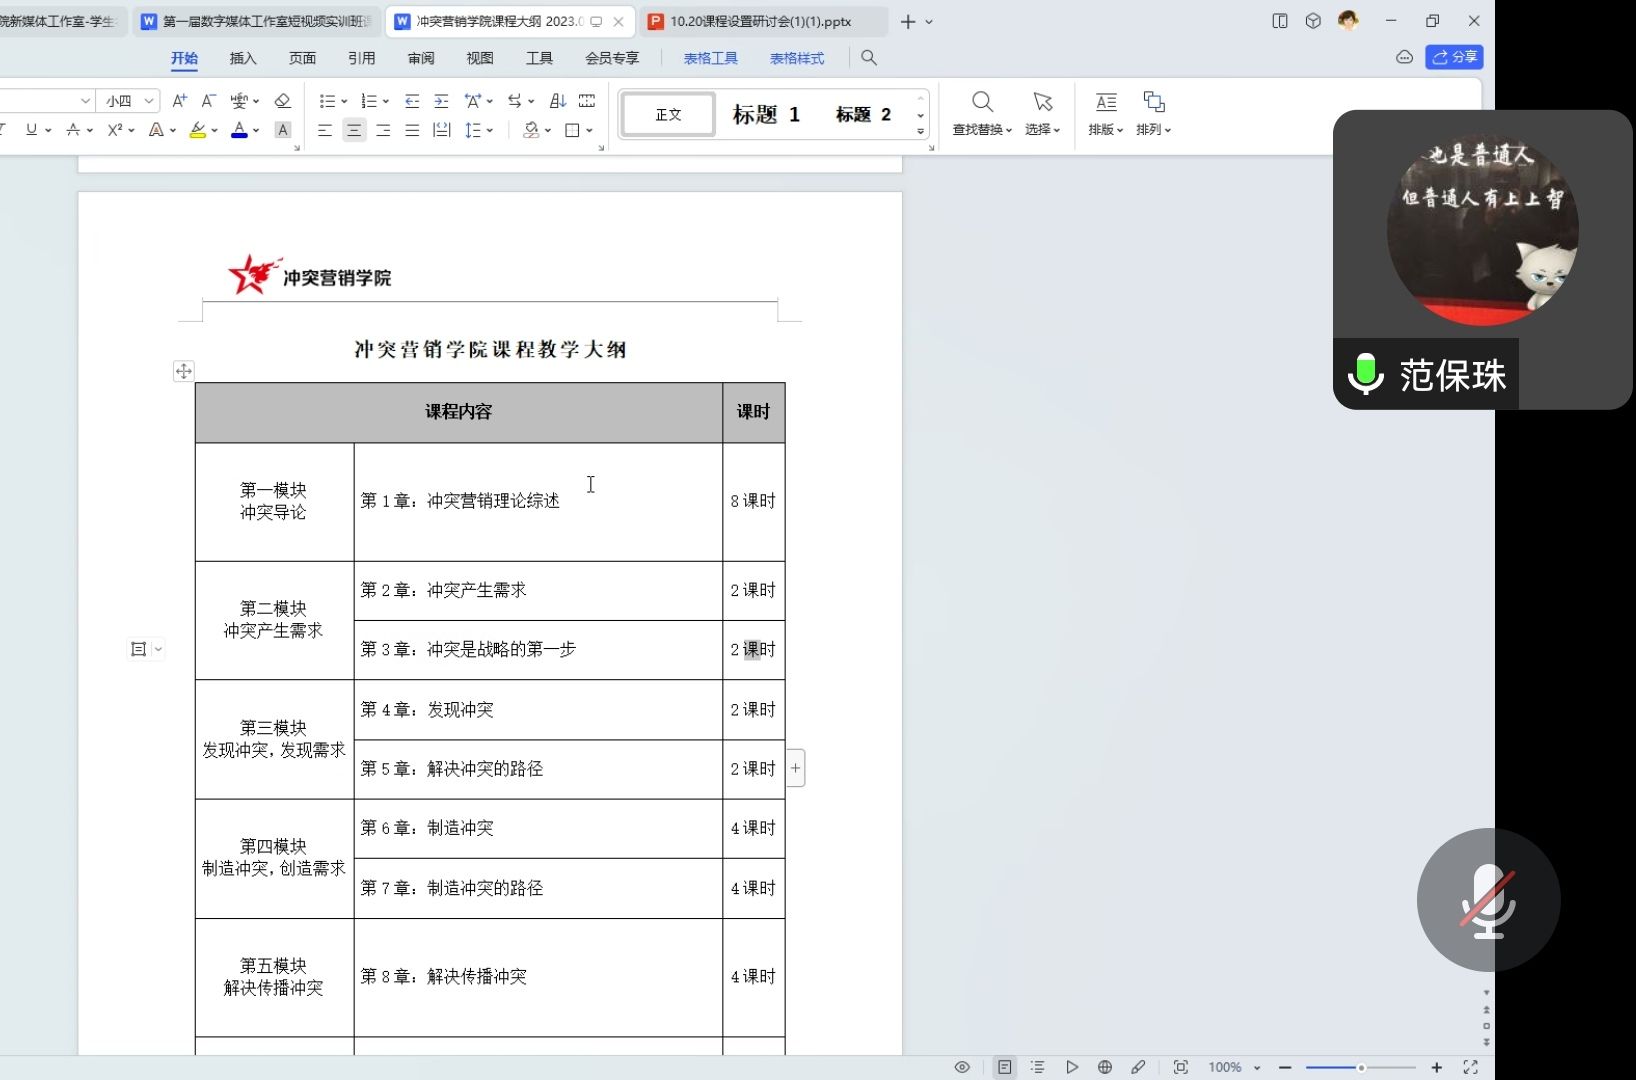Open the 10.20课程设置研讨会 pptx tab
Image resolution: width=1636 pixels, height=1080 pixels.
click(760, 21)
